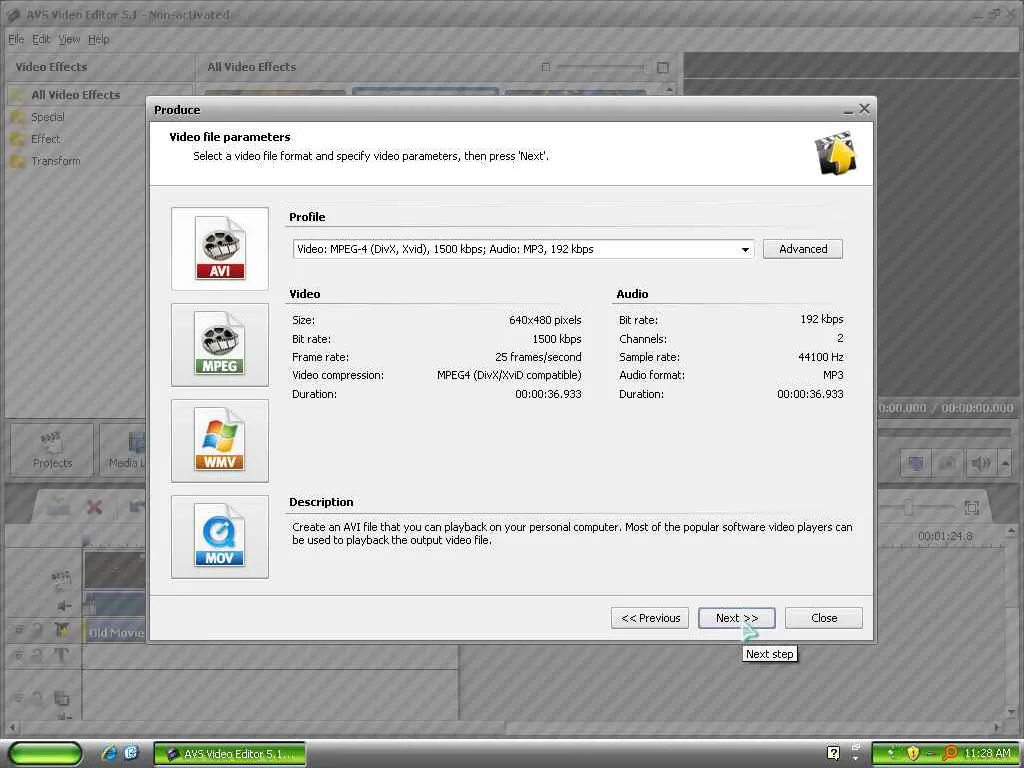
Task: Toggle lock on the text track
Action: 37,655
